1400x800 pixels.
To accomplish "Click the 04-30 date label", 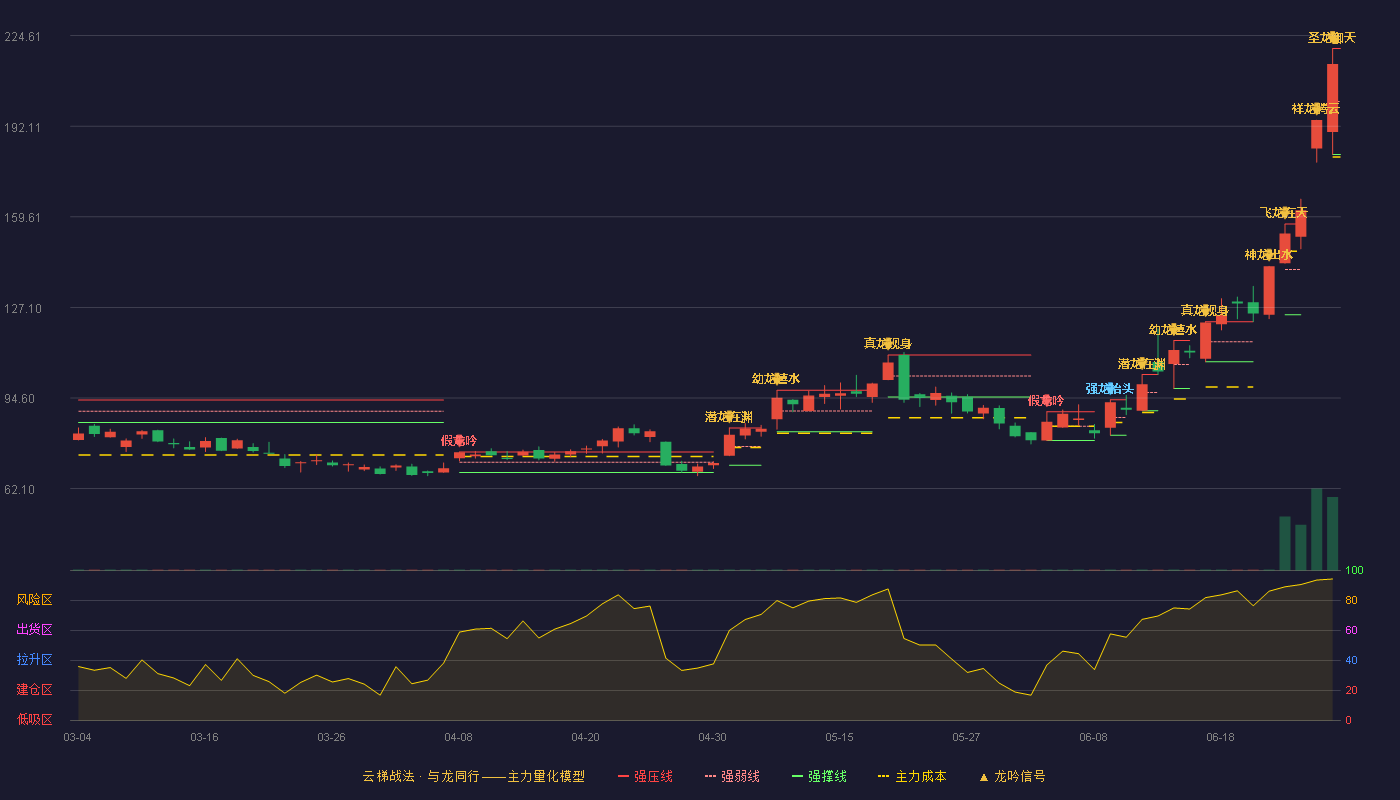I will 712,737.
